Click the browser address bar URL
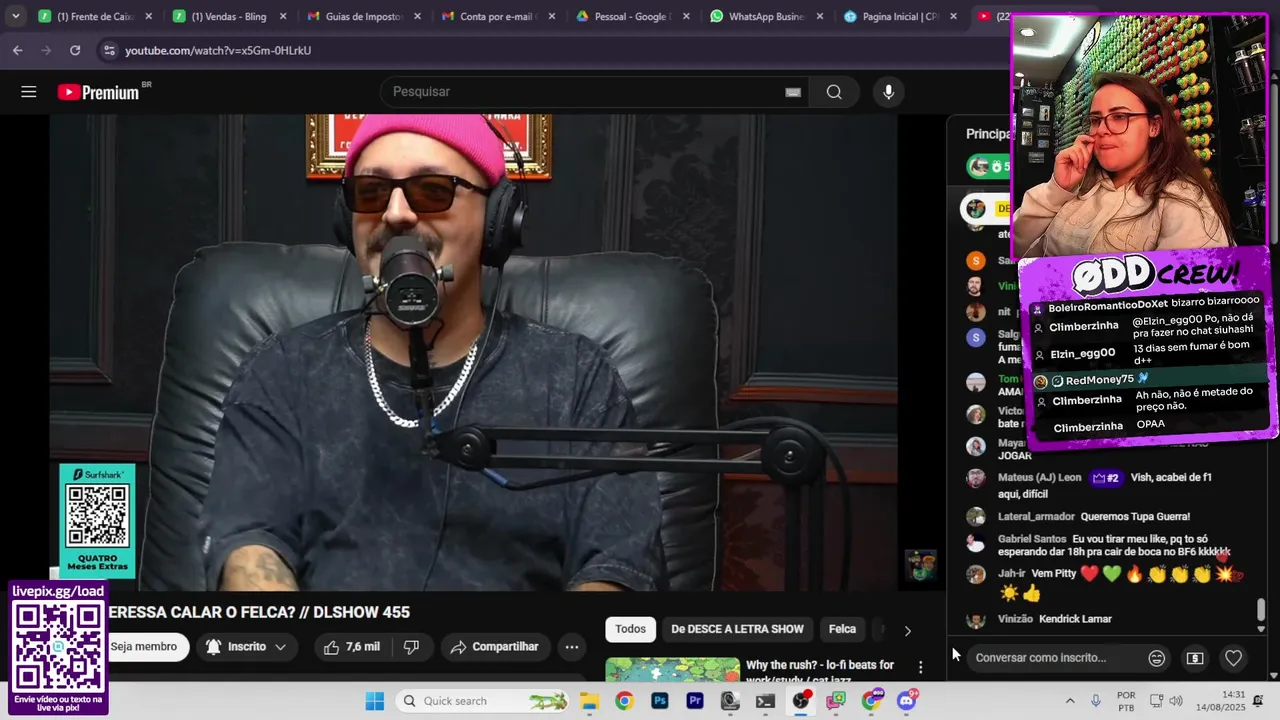The height and width of the screenshot is (720, 1280). point(218,50)
